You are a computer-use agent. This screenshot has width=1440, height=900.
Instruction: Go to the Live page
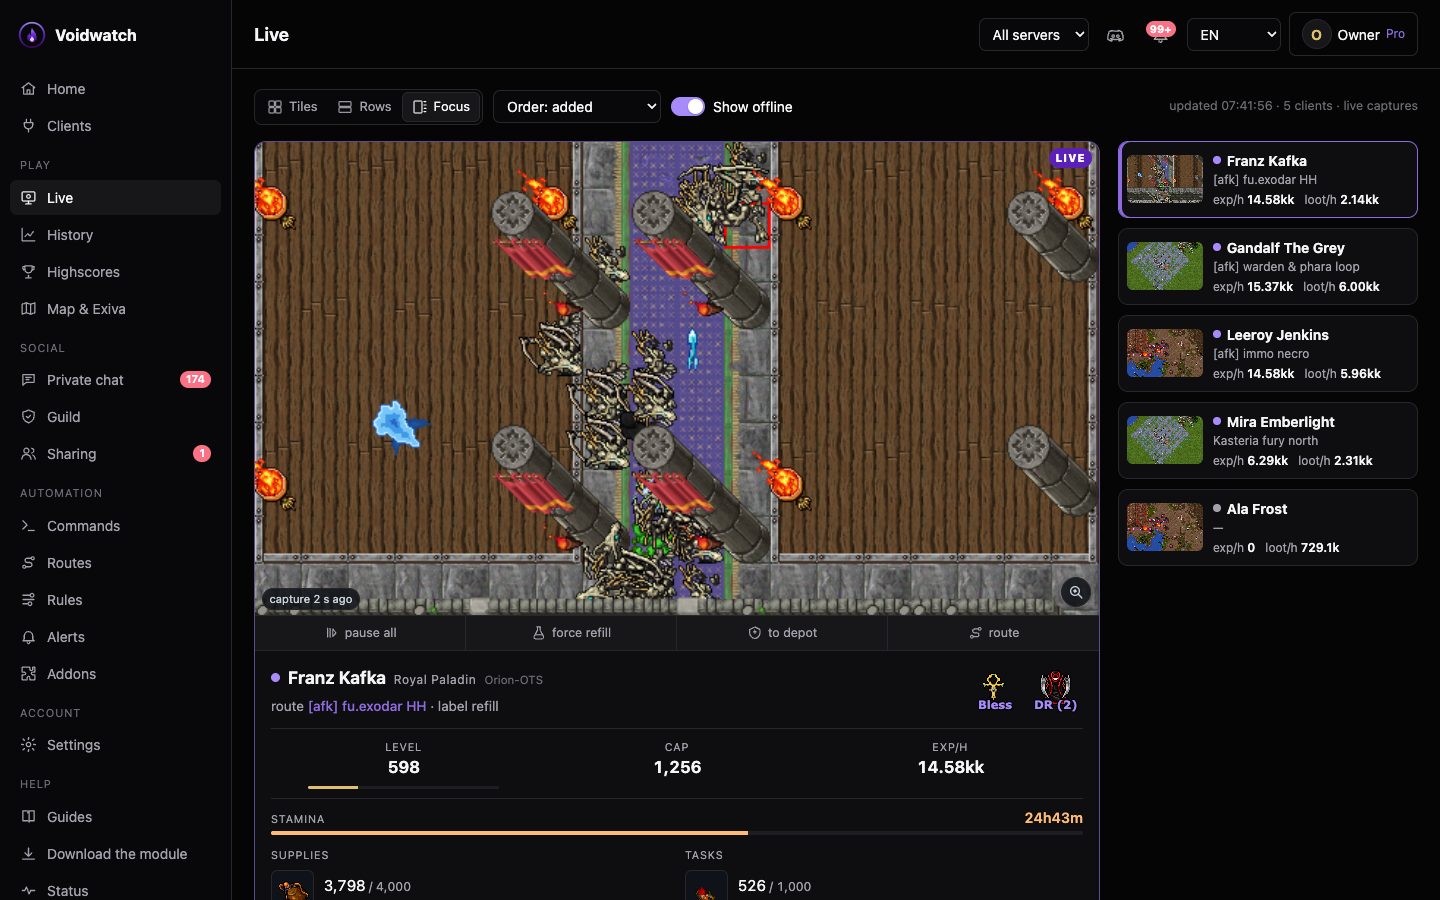click(115, 198)
